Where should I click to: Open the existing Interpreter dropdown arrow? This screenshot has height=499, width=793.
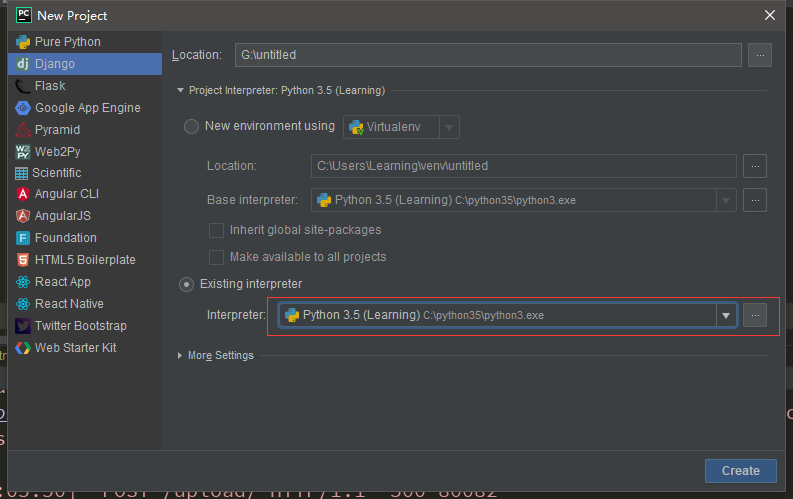tap(726, 315)
